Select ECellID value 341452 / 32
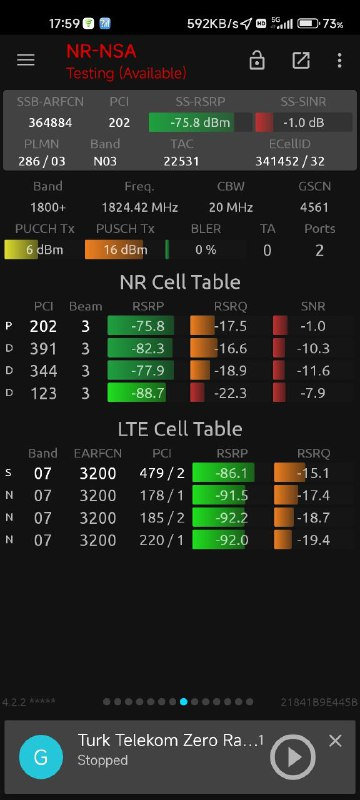This screenshot has height=800, width=360. (x=290, y=162)
